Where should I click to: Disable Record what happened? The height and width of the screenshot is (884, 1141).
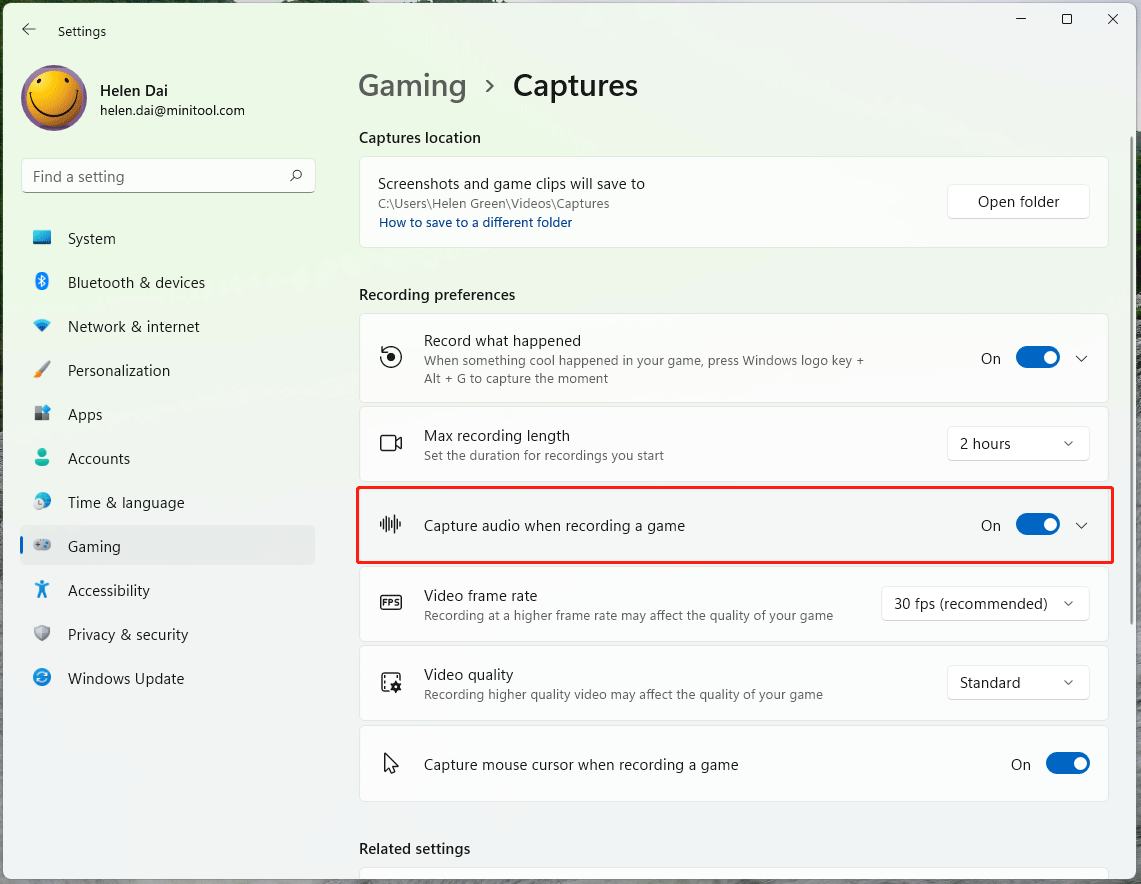1038,357
